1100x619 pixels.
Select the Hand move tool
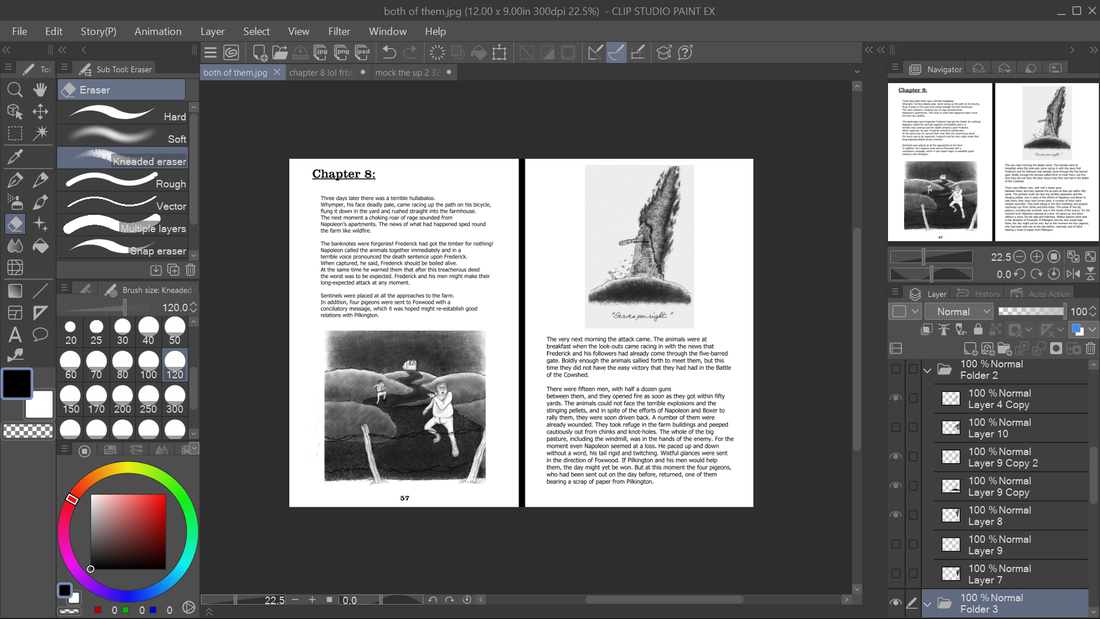(41, 89)
